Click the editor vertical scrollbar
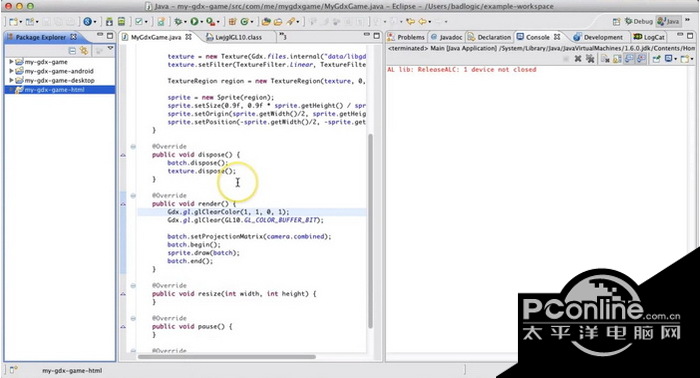The image size is (700, 378). [370, 231]
